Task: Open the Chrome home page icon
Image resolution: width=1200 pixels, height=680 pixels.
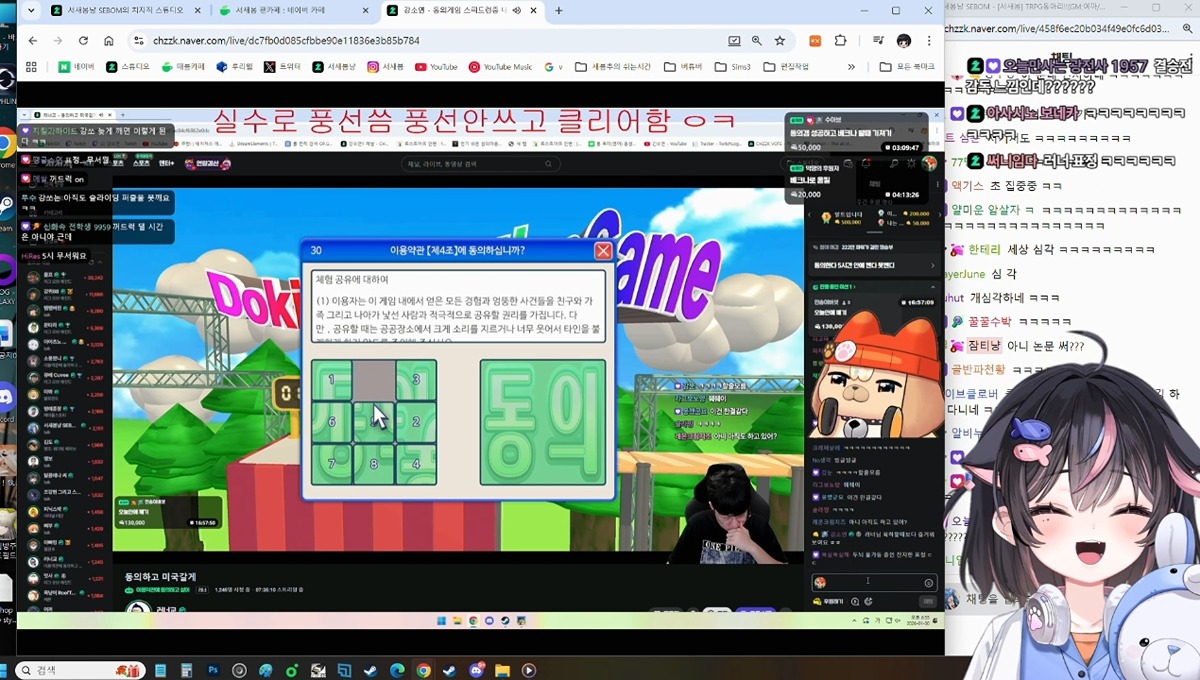Action: point(109,41)
